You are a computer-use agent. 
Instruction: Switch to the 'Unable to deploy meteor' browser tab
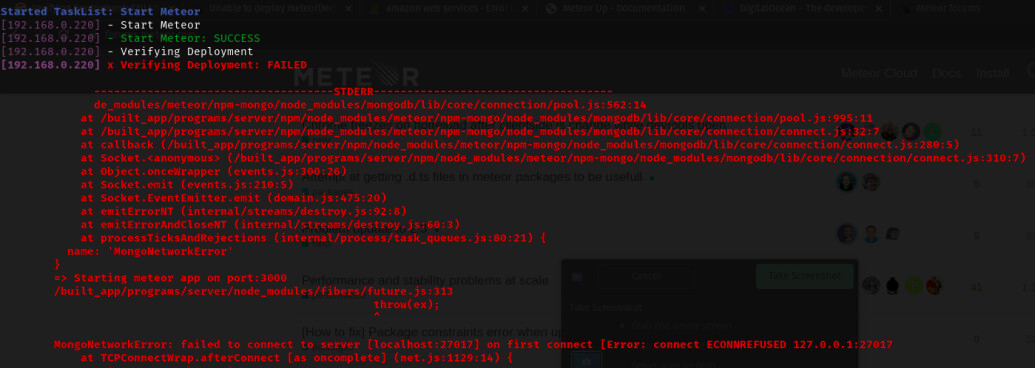point(273,9)
